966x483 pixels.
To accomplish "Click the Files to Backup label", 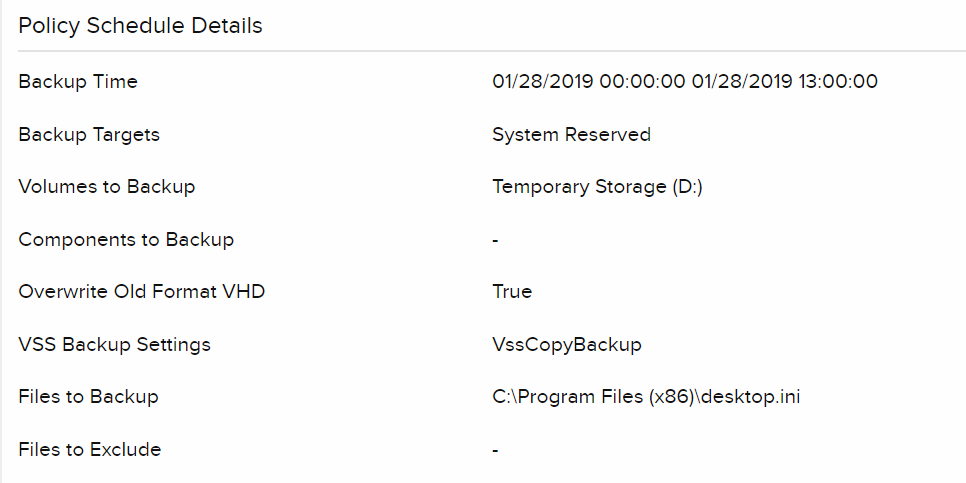I will (x=88, y=397).
